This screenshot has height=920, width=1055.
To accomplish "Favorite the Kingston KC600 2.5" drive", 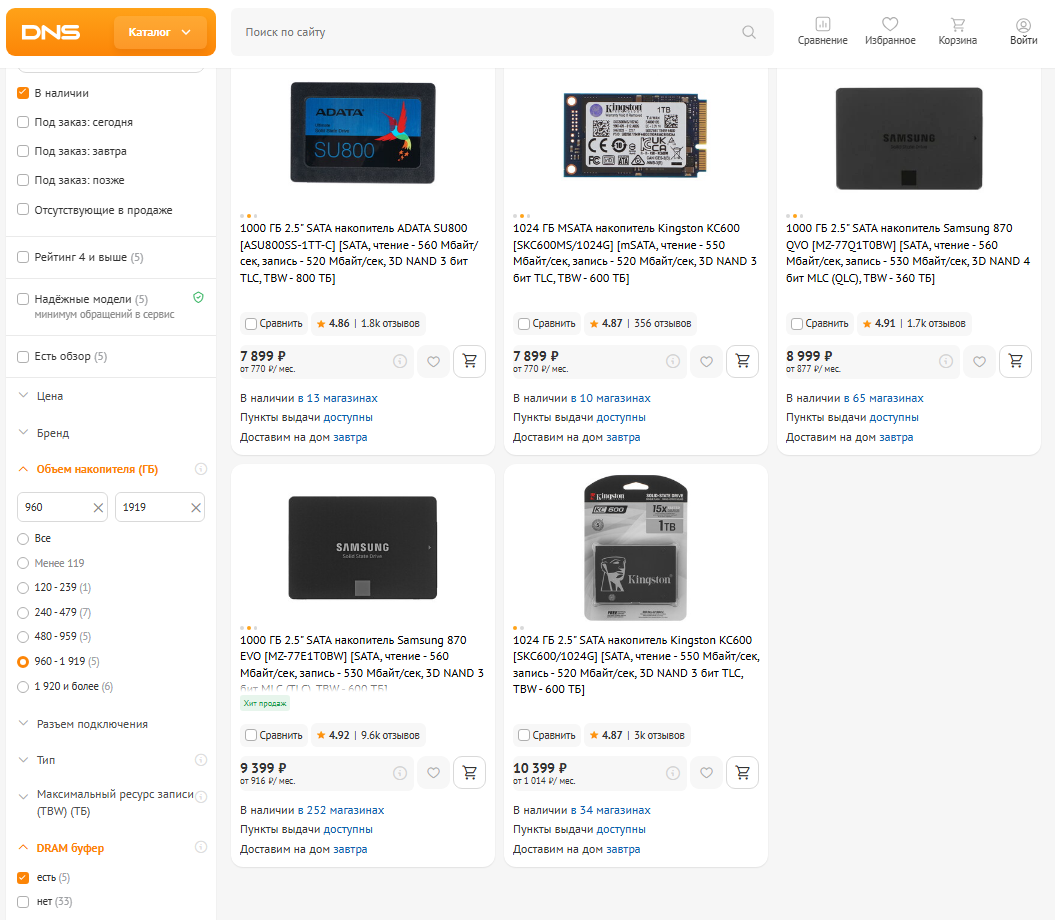I will tap(706, 773).
